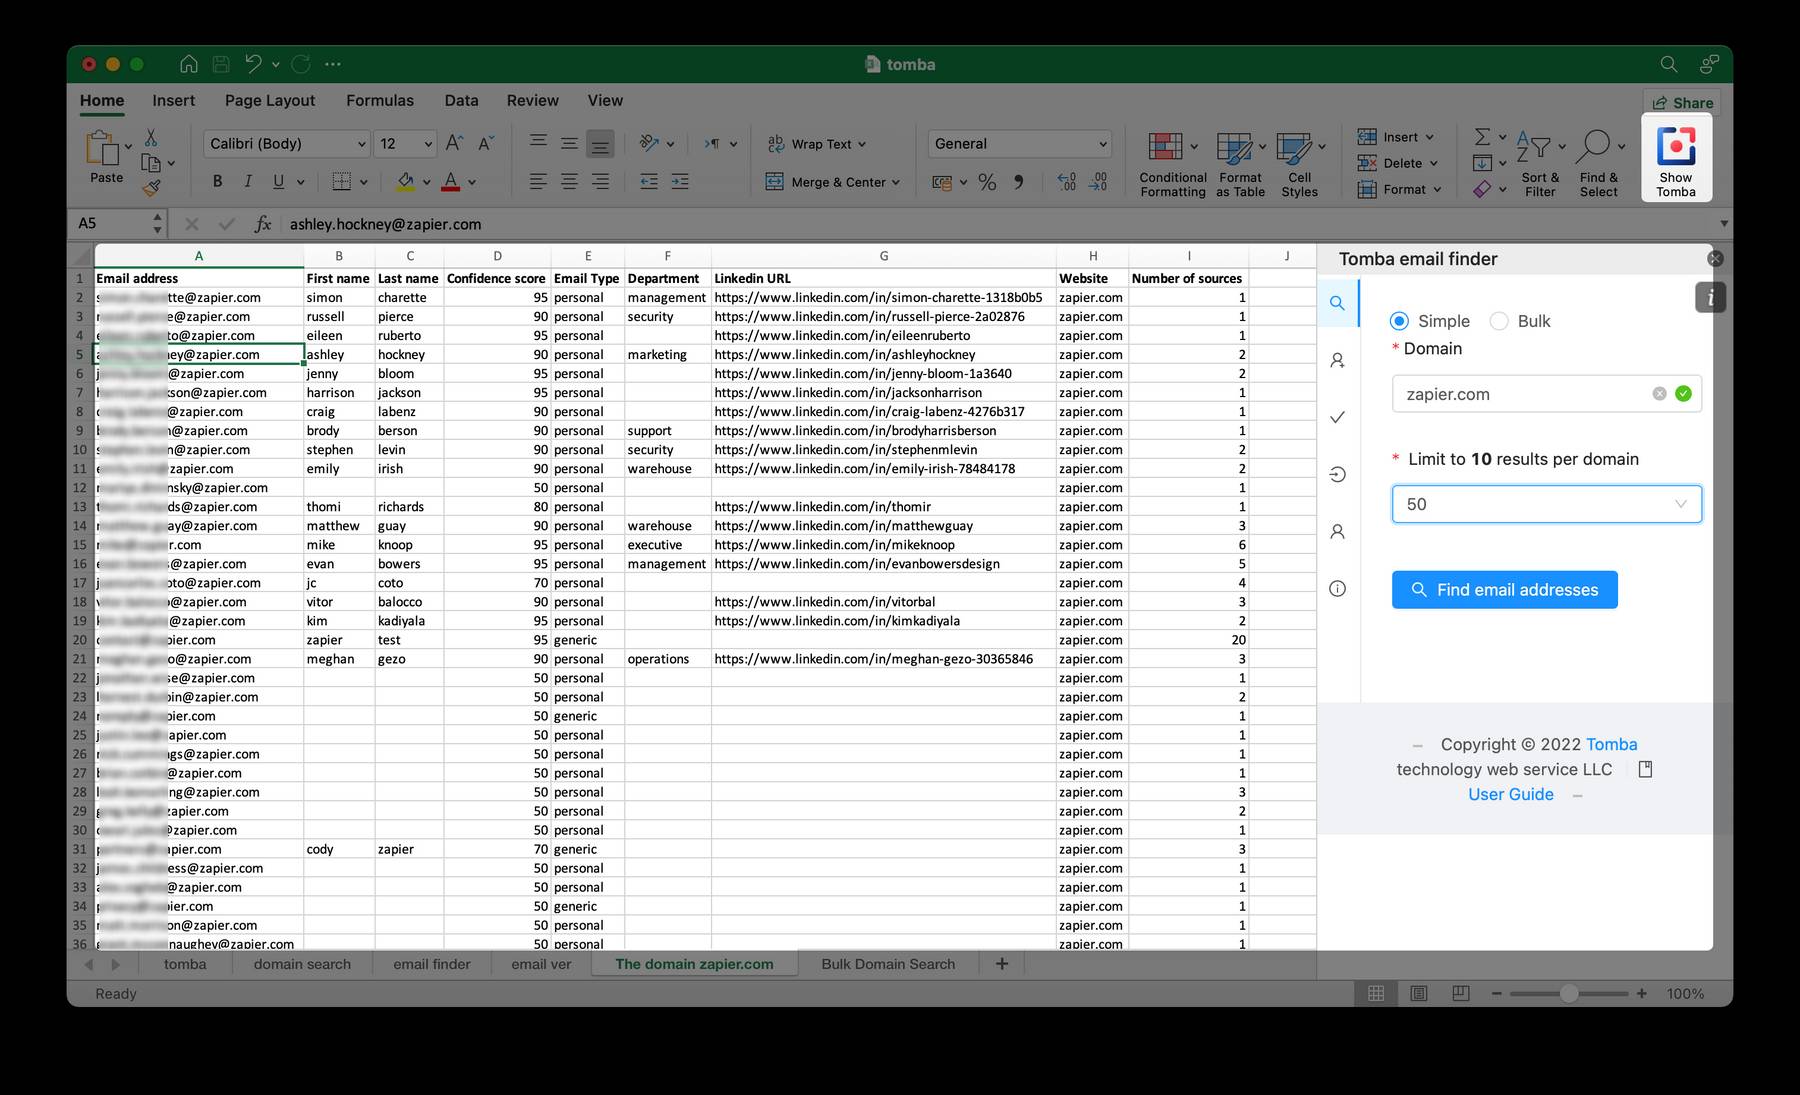
Task: Click the Tomba panel info button
Action: click(1710, 297)
